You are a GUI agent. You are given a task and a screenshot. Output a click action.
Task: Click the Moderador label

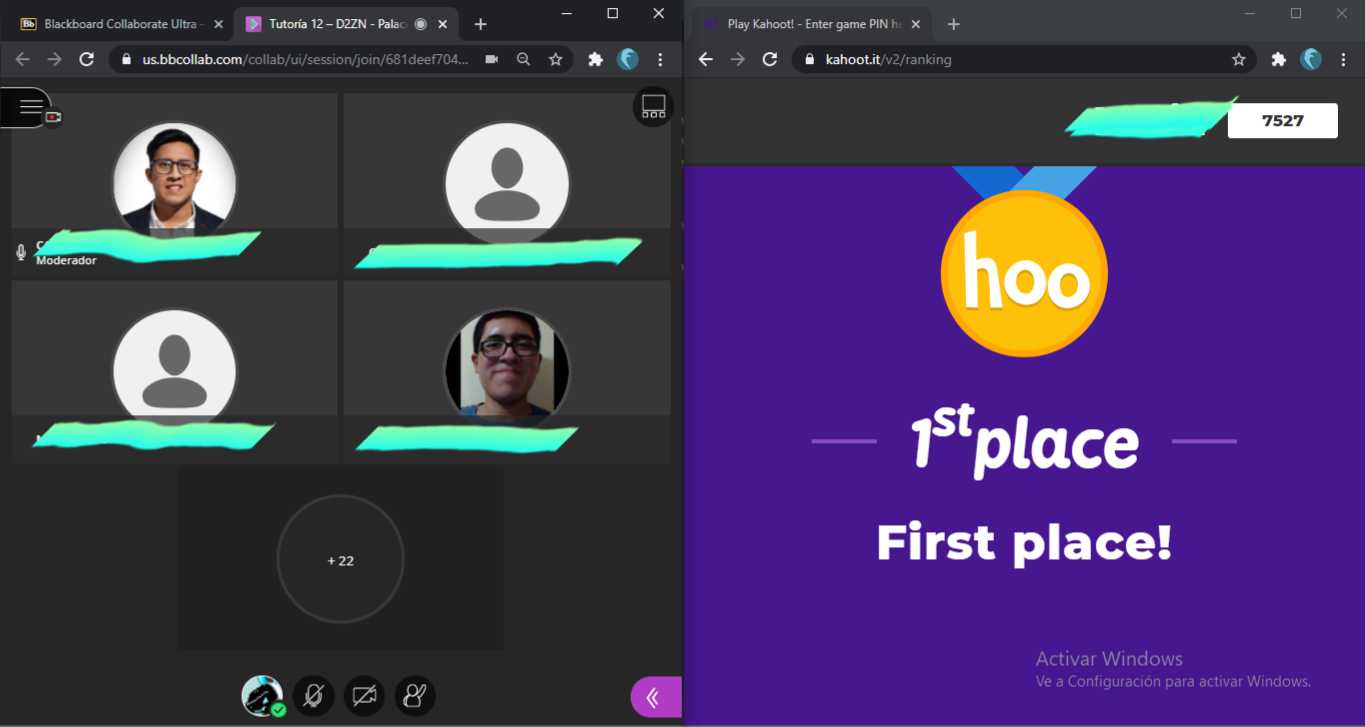[66, 260]
